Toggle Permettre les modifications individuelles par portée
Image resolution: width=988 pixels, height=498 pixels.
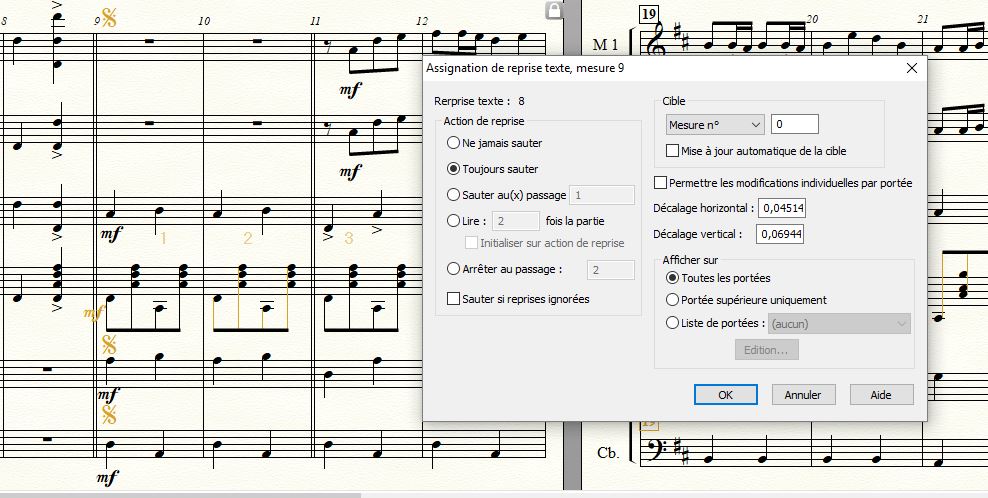(x=660, y=183)
